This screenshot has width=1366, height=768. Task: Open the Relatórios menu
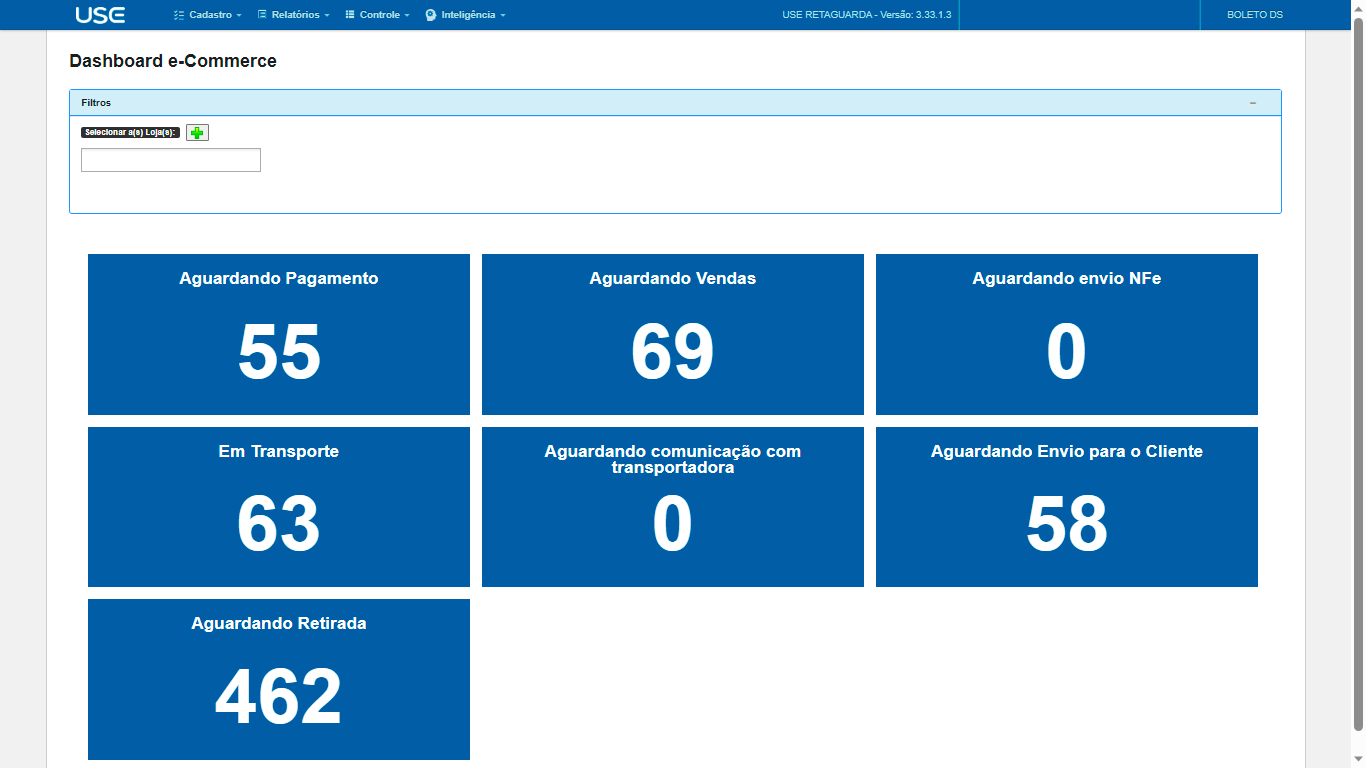pos(293,15)
